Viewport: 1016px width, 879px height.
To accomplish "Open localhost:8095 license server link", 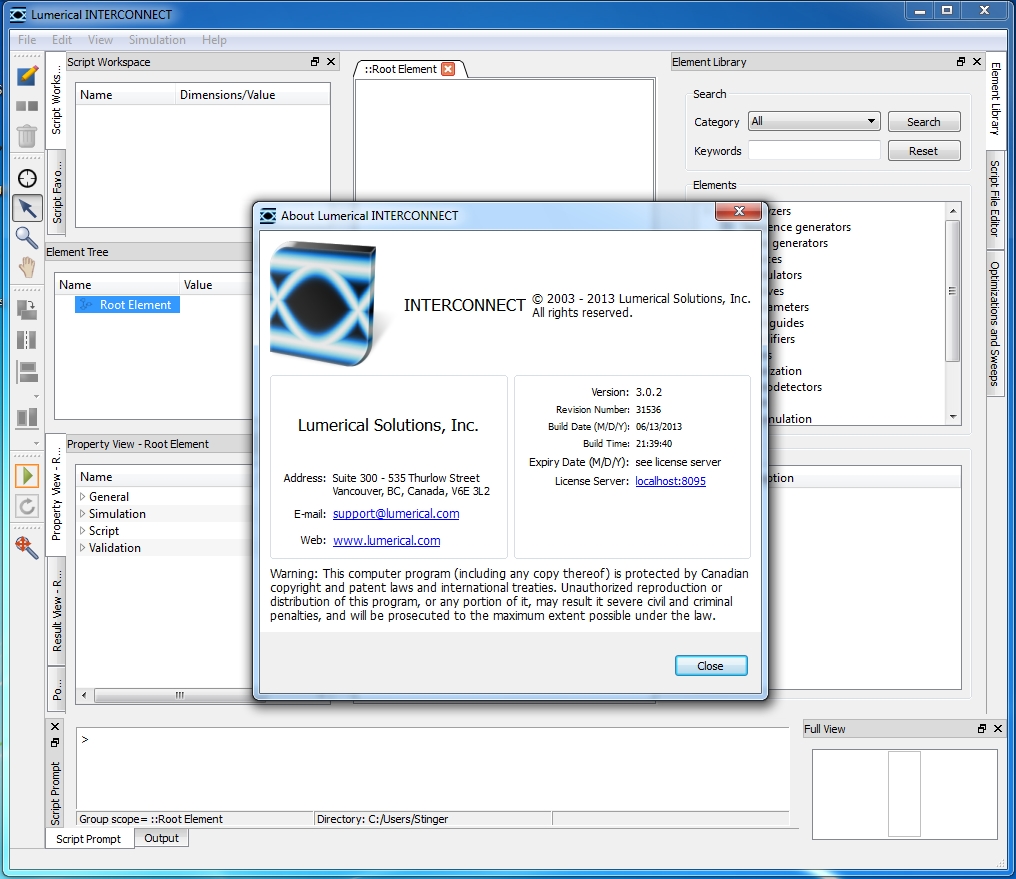I will (670, 481).
